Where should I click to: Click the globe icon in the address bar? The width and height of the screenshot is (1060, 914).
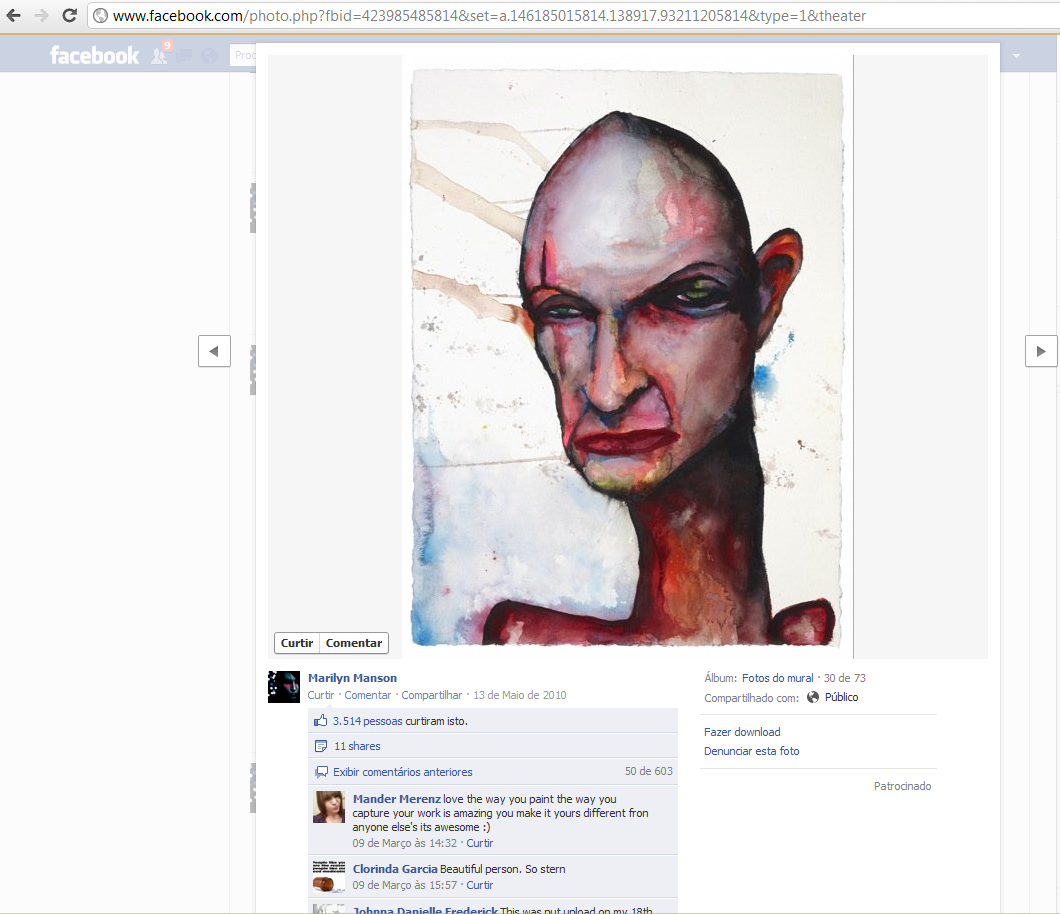[x=100, y=16]
